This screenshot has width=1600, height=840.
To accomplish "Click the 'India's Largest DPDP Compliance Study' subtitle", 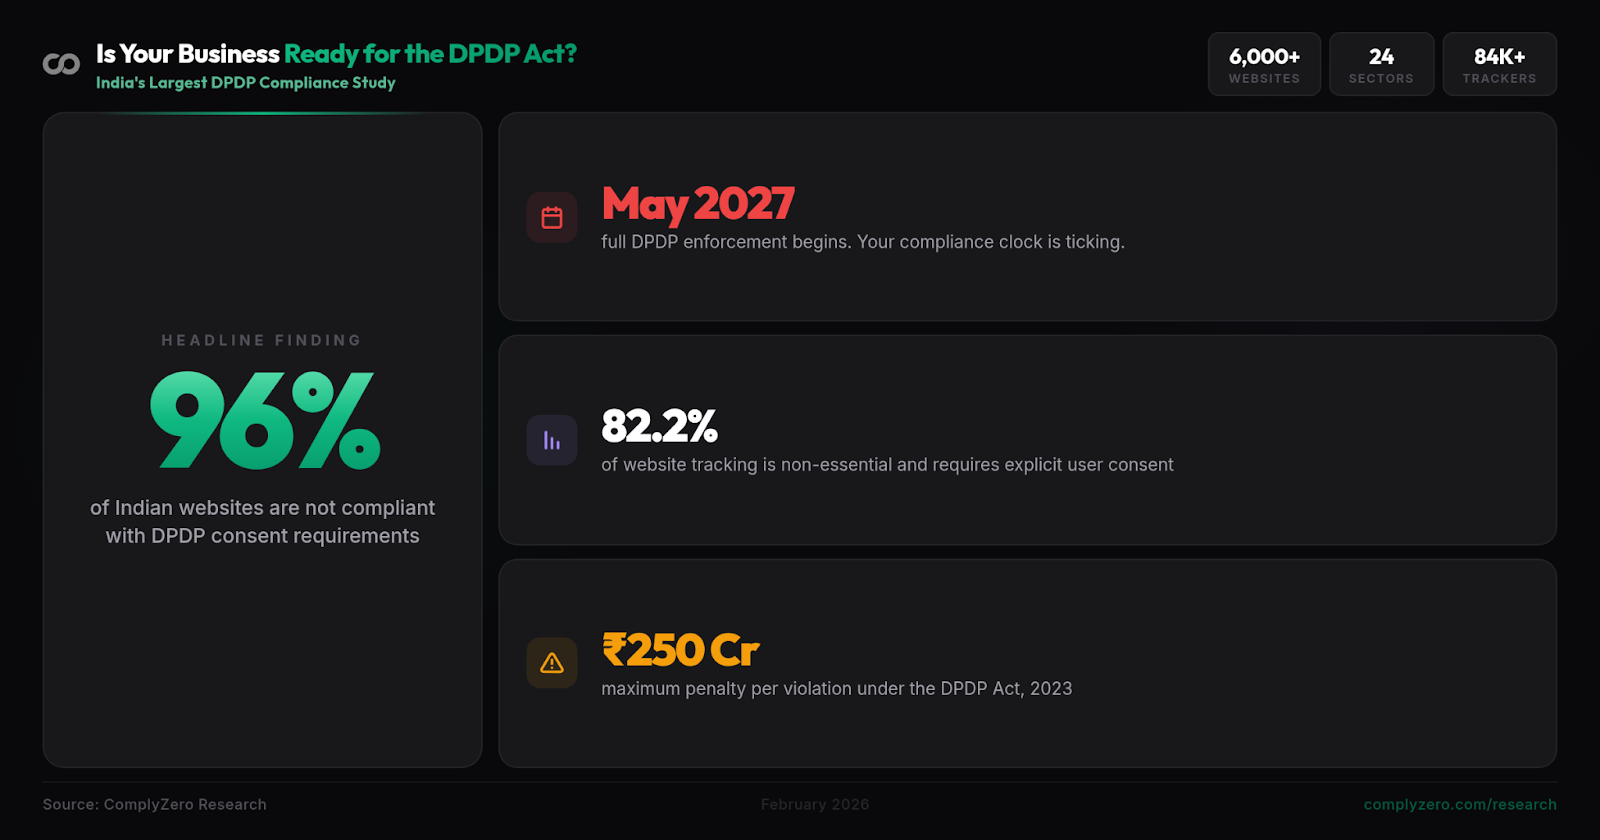I will (246, 83).
